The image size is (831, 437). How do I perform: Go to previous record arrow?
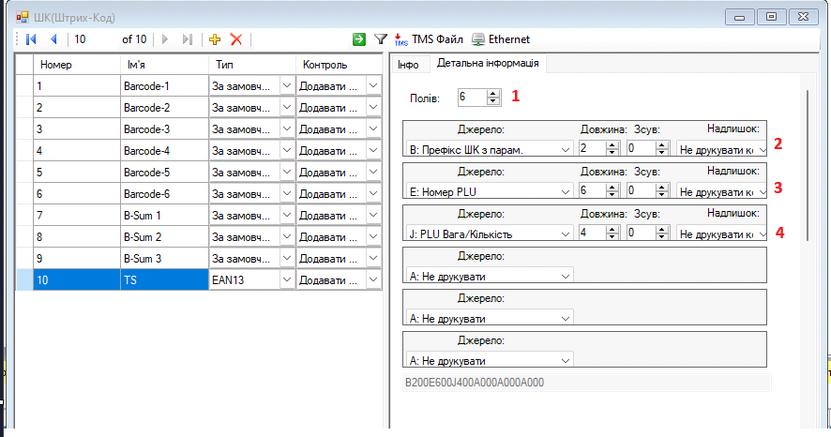(x=53, y=39)
